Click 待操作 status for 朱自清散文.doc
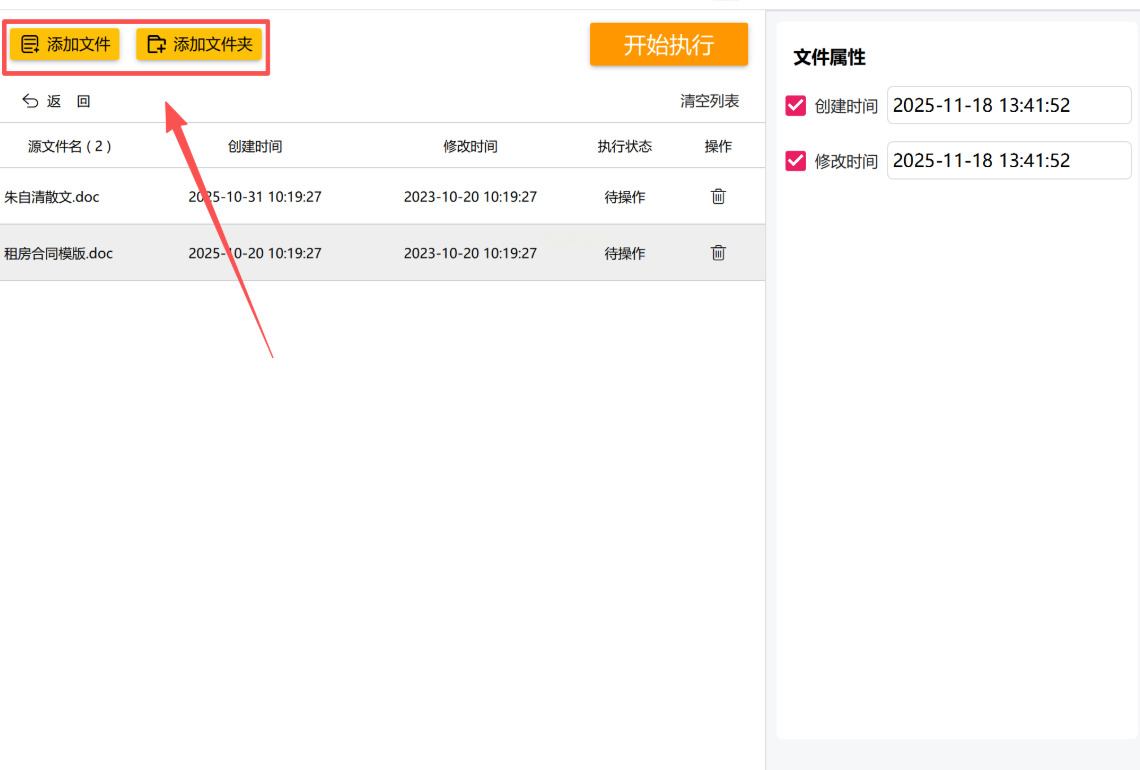Screen dimensions: 1140x770 click(625, 197)
